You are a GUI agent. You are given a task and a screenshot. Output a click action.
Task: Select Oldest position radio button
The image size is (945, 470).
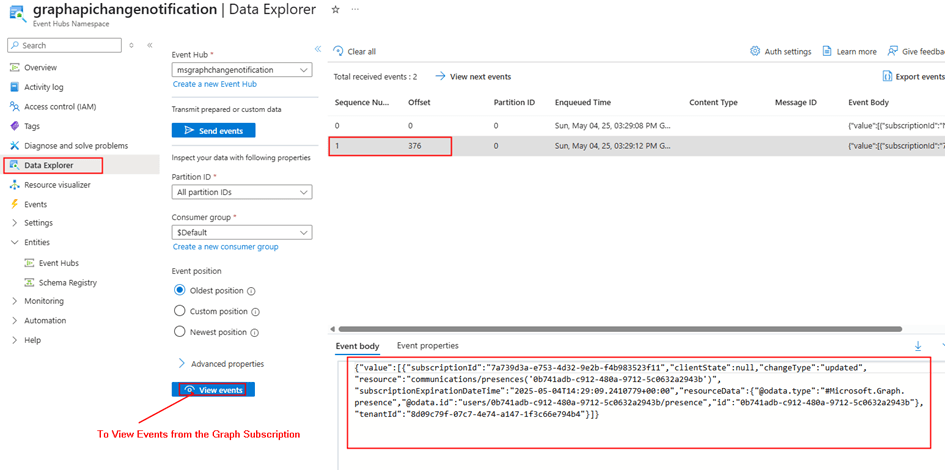[x=180, y=290]
